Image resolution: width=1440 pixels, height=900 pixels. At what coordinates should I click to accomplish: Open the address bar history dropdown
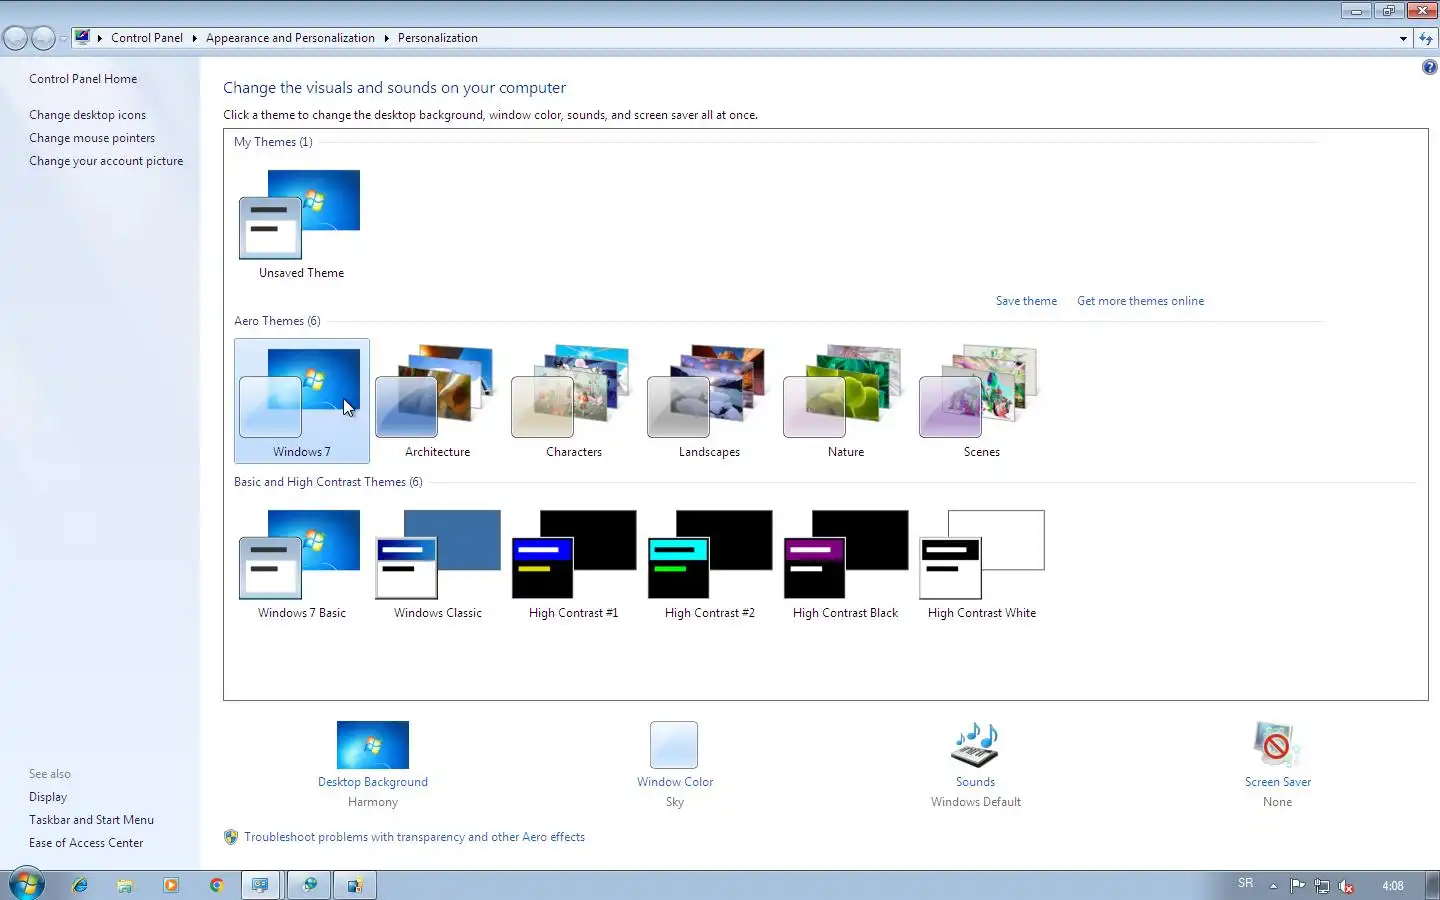1403,38
